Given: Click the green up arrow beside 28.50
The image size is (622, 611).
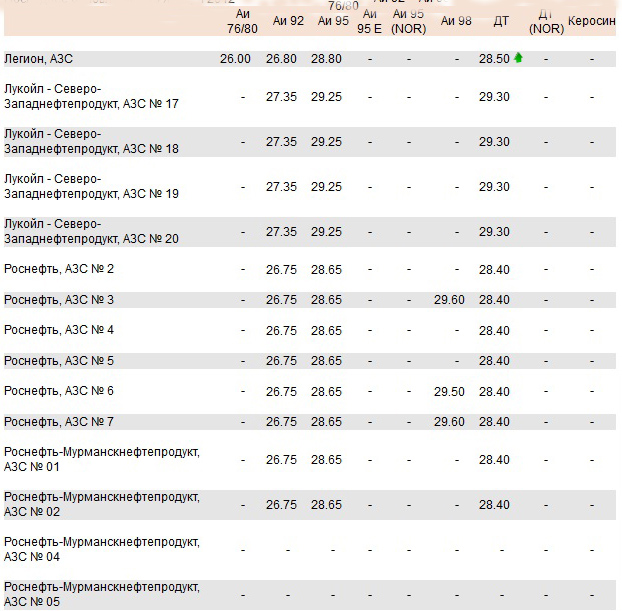Looking at the screenshot, I should [518, 59].
